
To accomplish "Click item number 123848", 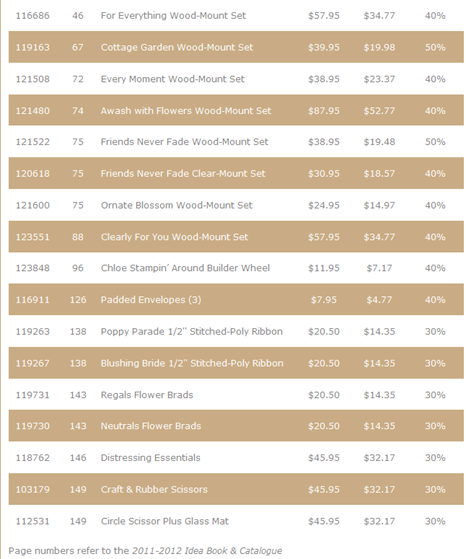I will (32, 268).
